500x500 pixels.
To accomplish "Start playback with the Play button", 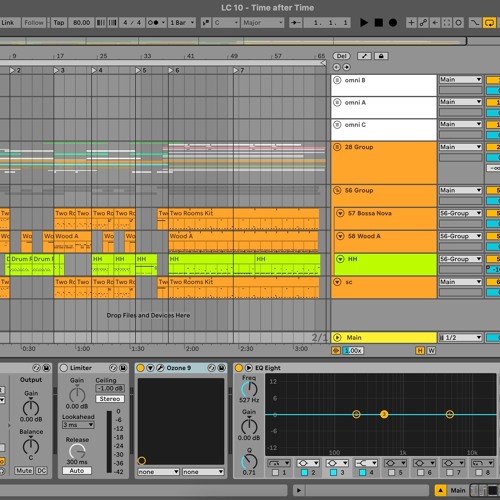I will (364, 23).
